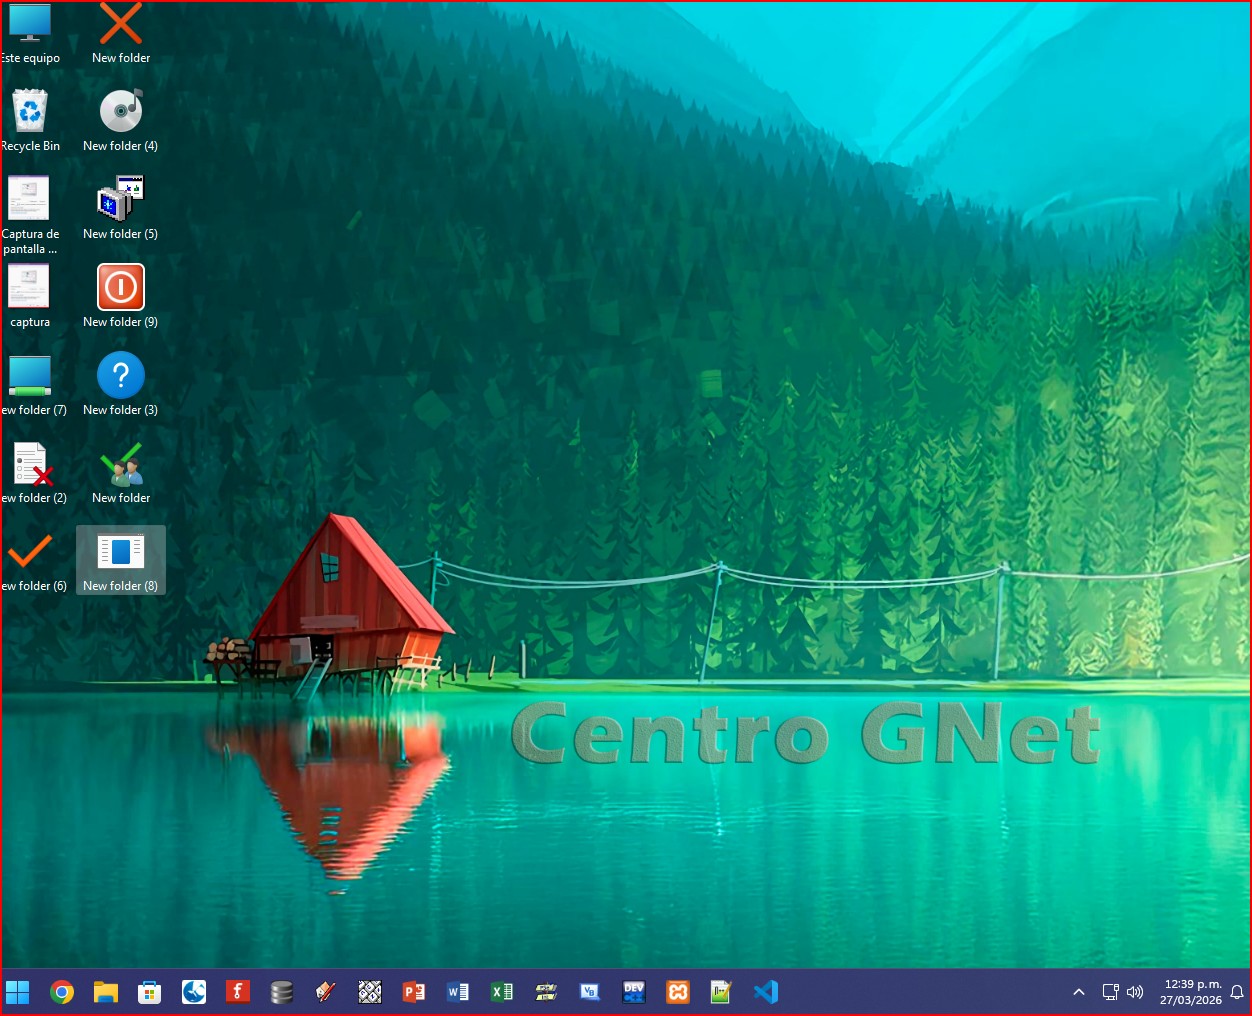Open the network status tray icon
This screenshot has height=1016, width=1252.
1110,992
